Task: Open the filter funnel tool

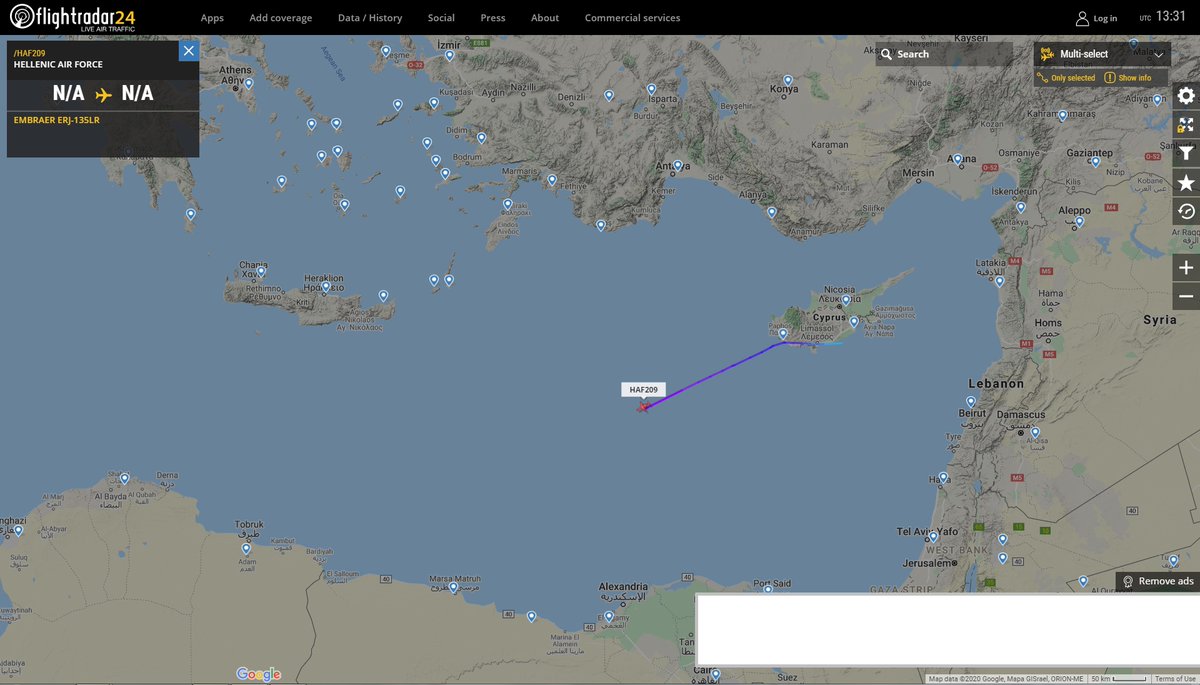Action: click(1186, 154)
